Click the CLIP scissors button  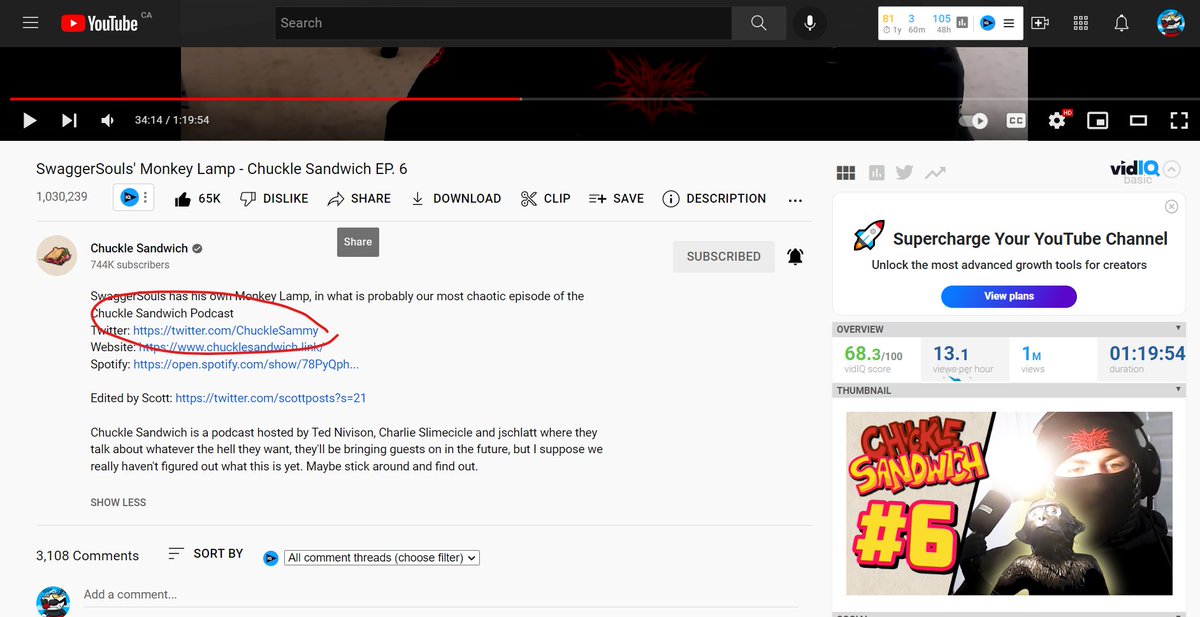[x=546, y=199]
